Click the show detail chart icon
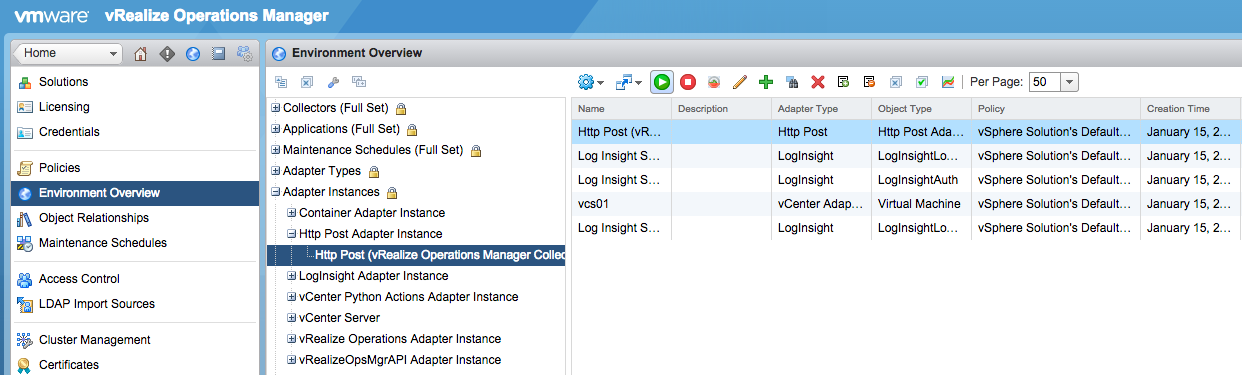Screen dimensions: 1242x375 [x=948, y=82]
